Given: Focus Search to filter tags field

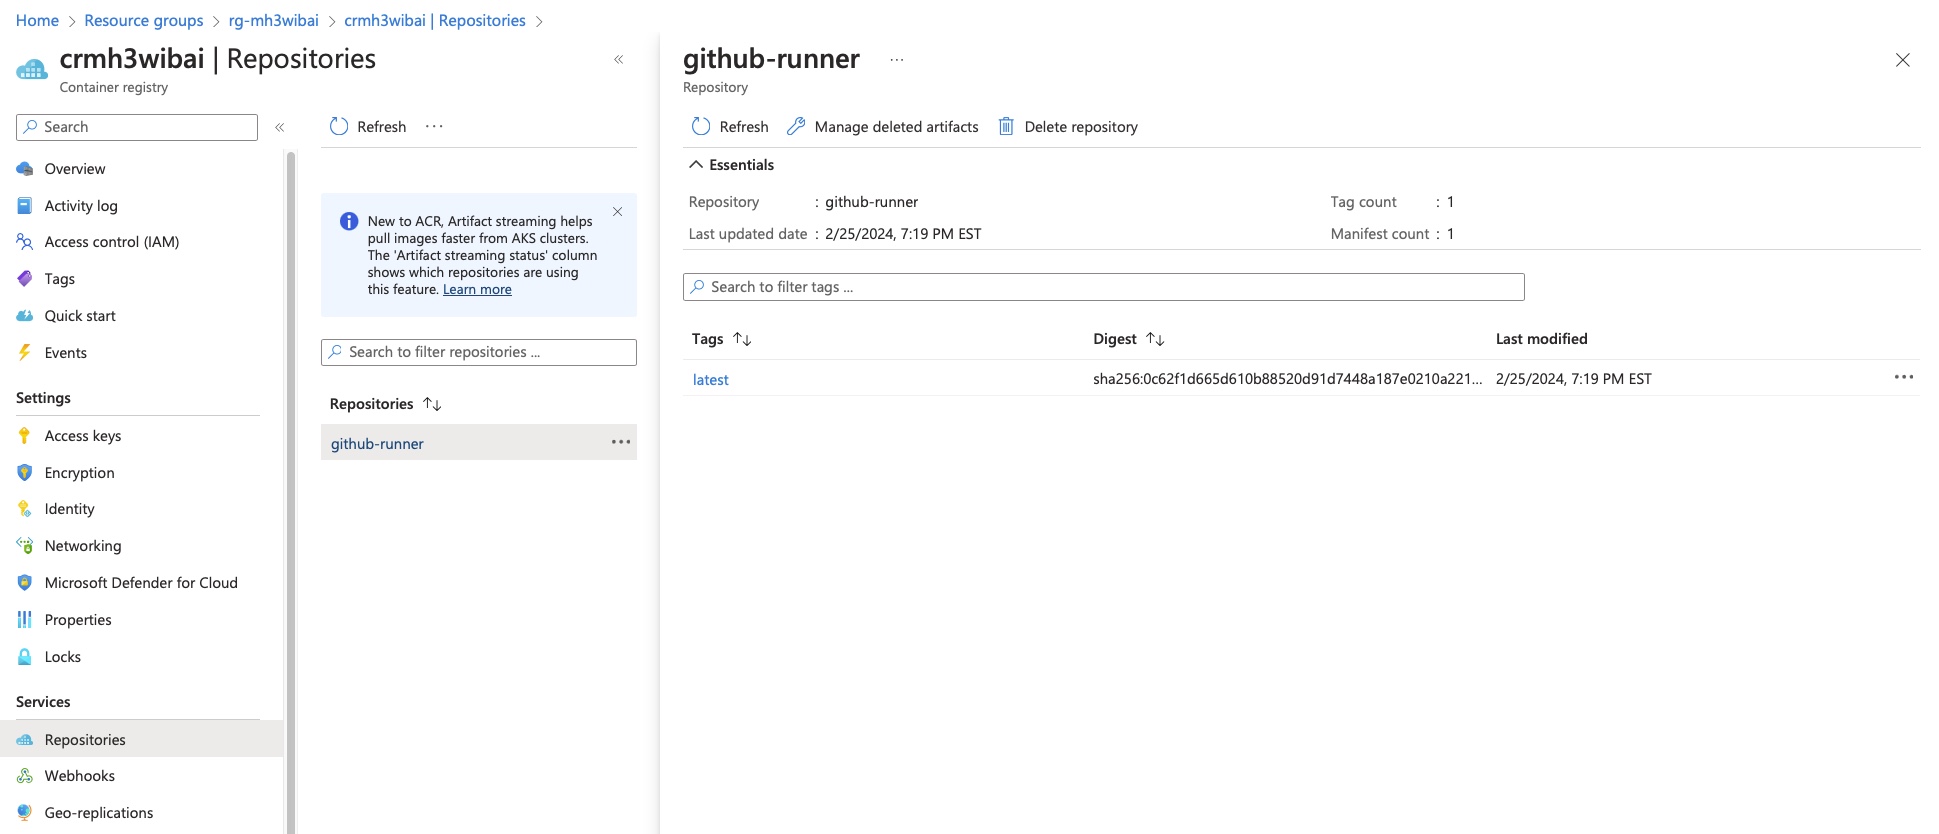Looking at the screenshot, I should tap(1104, 287).
